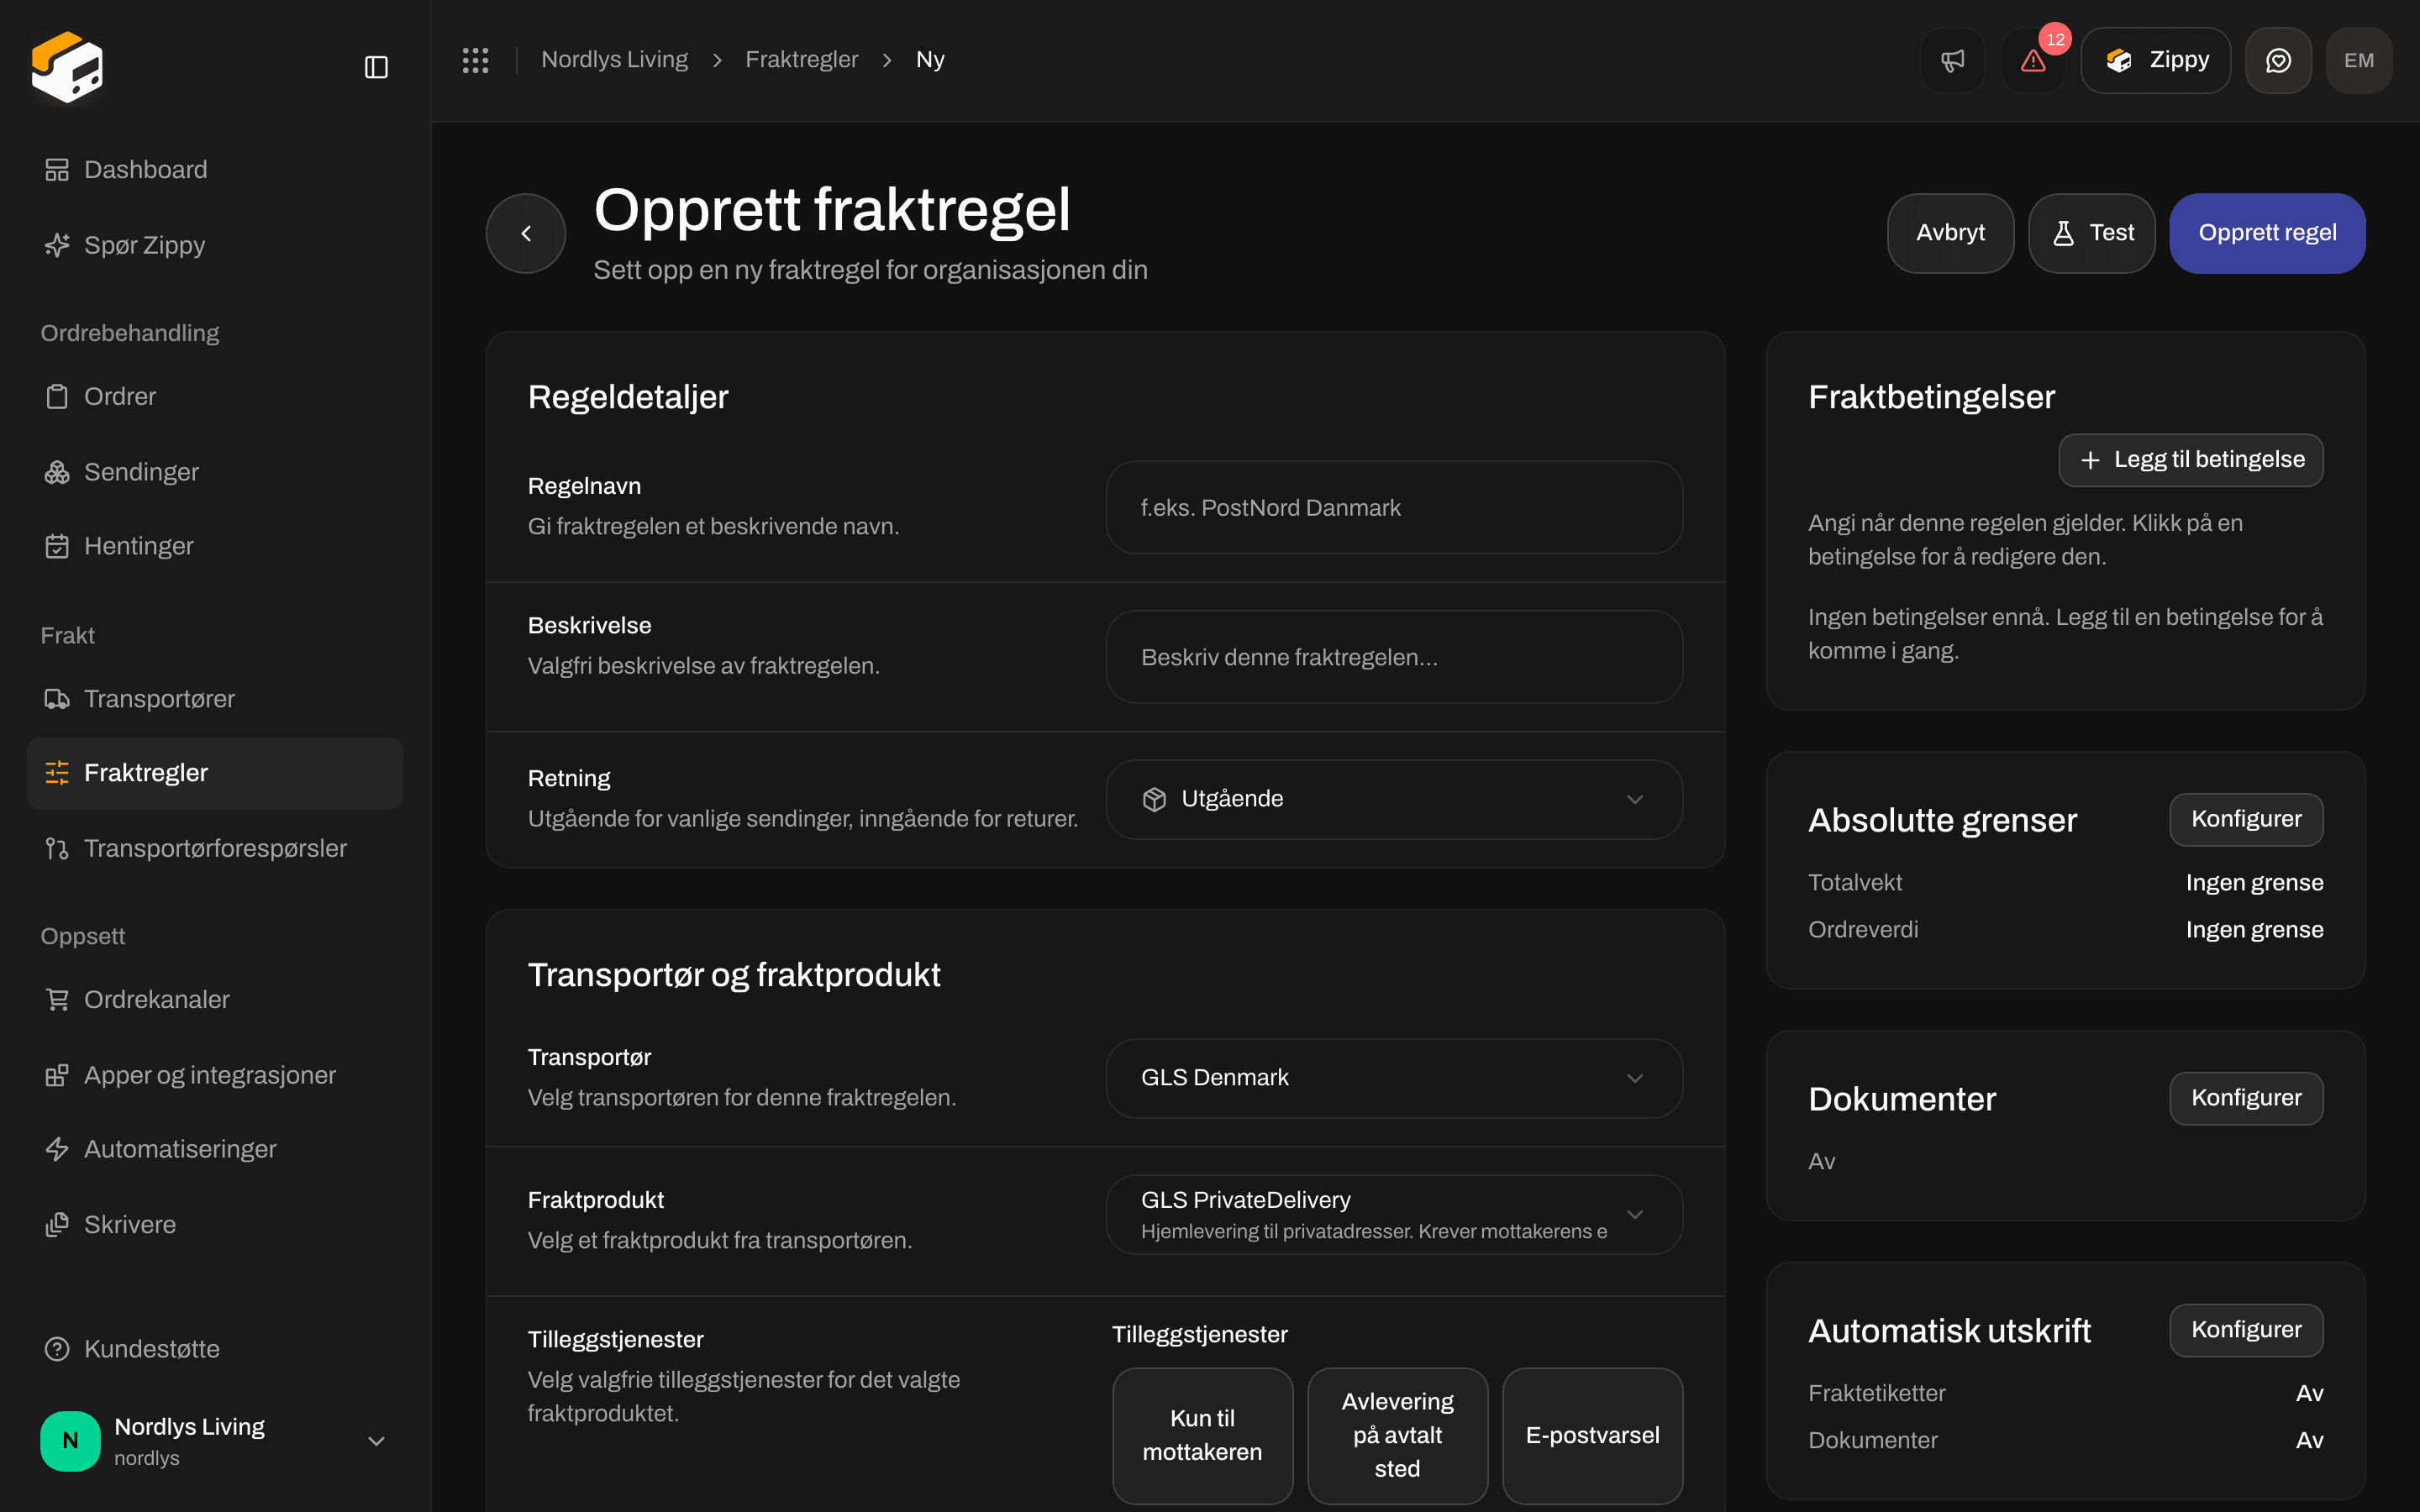The width and height of the screenshot is (2420, 1512).
Task: Toggle Avlevering på avtalt sted service
Action: (1397, 1435)
